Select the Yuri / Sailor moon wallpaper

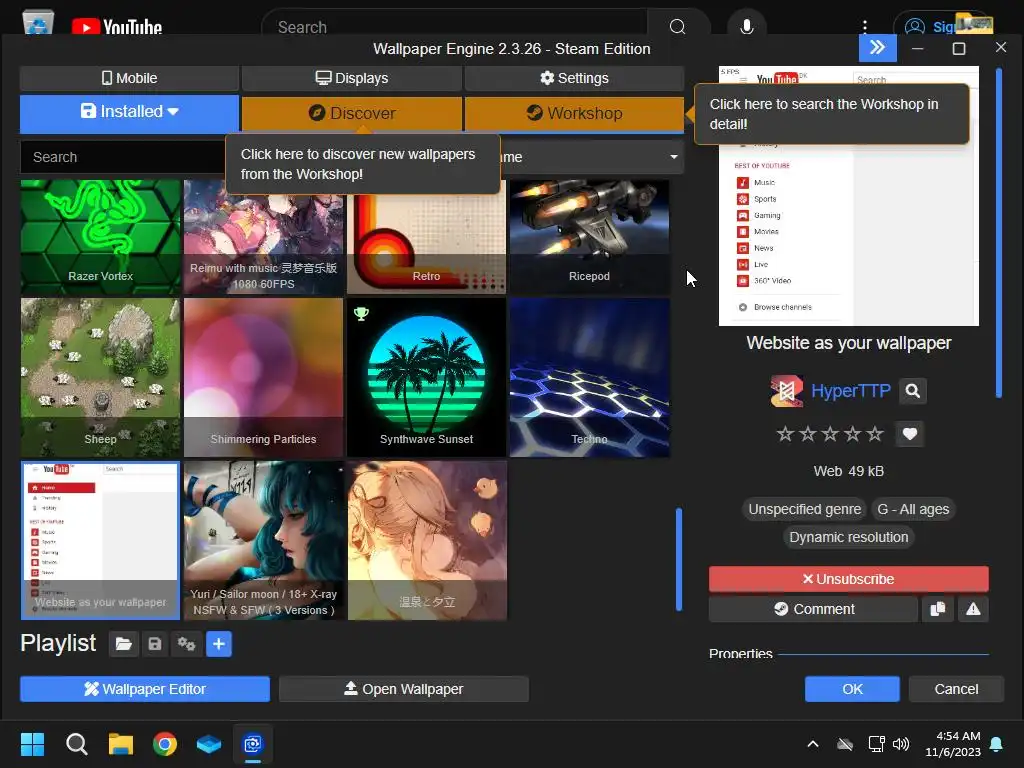point(263,540)
